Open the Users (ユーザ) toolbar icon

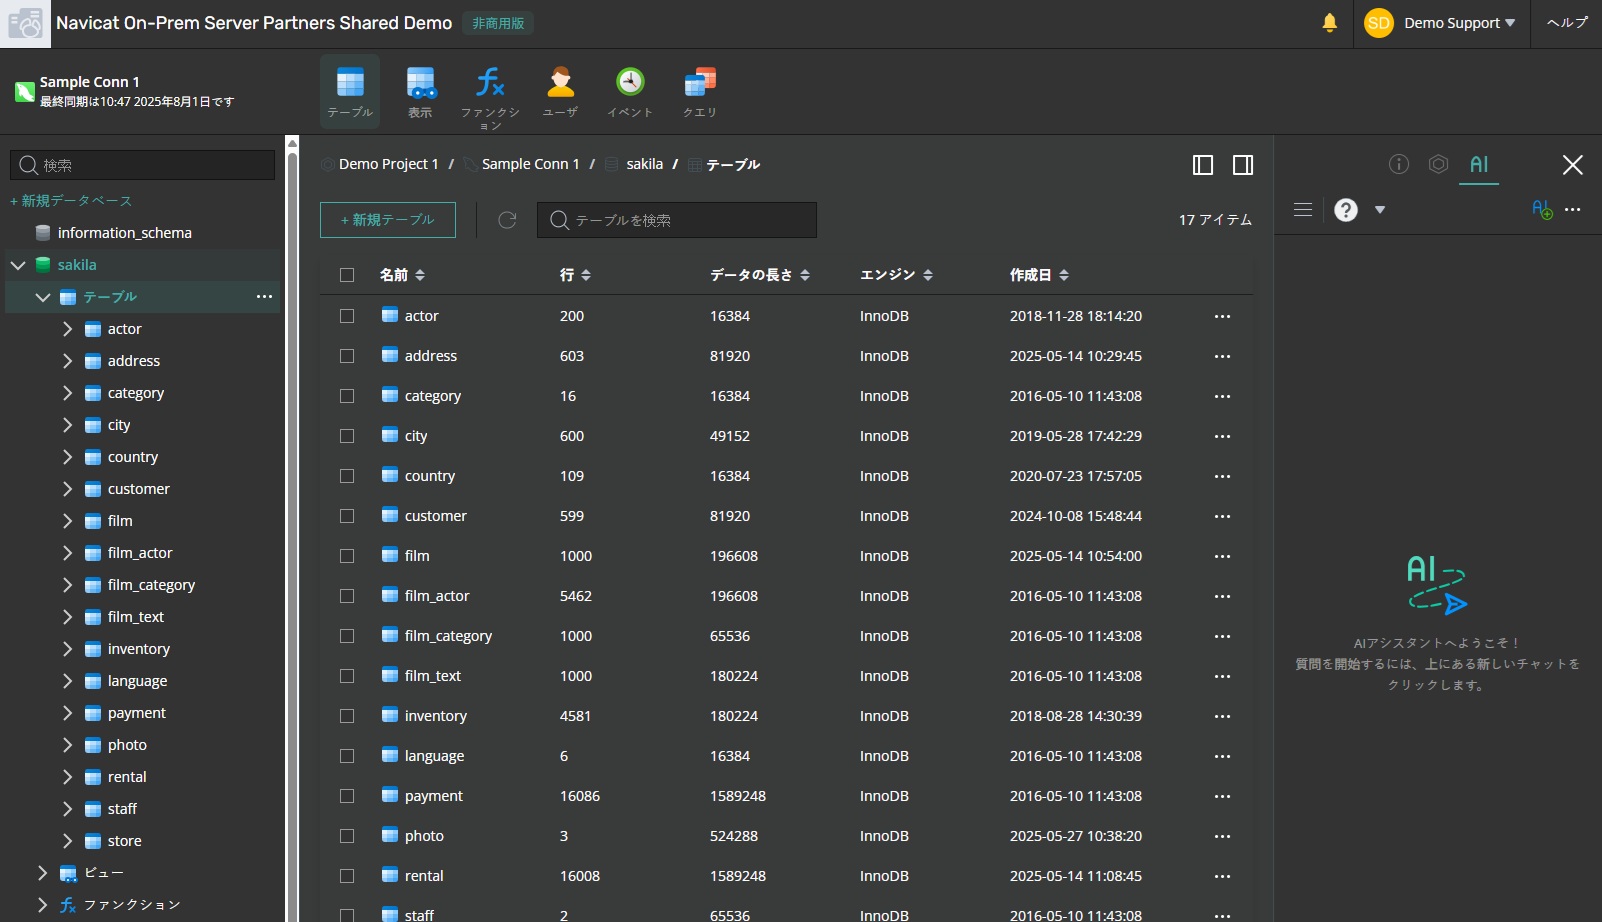(x=560, y=91)
